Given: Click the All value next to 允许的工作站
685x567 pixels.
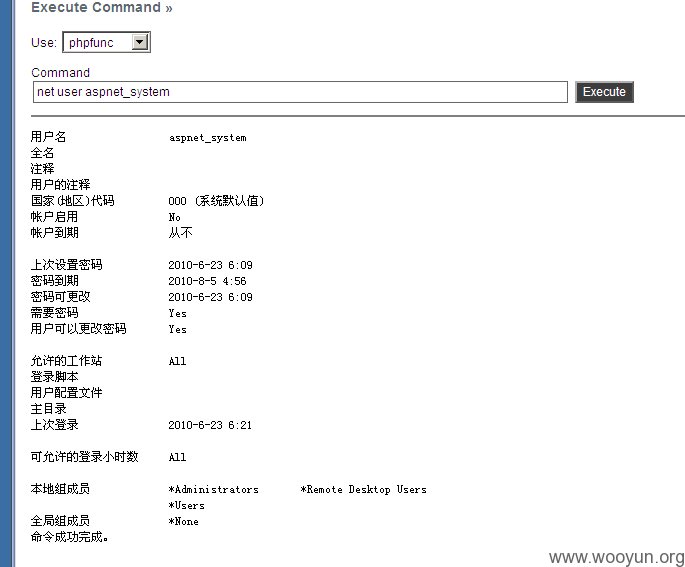Looking at the screenshot, I should click(177, 361).
